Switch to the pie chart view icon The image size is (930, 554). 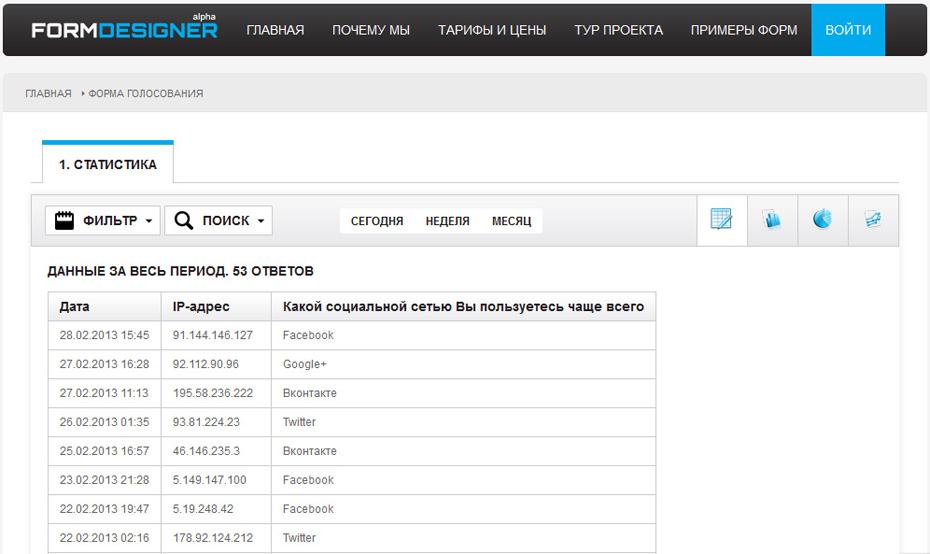click(x=822, y=220)
